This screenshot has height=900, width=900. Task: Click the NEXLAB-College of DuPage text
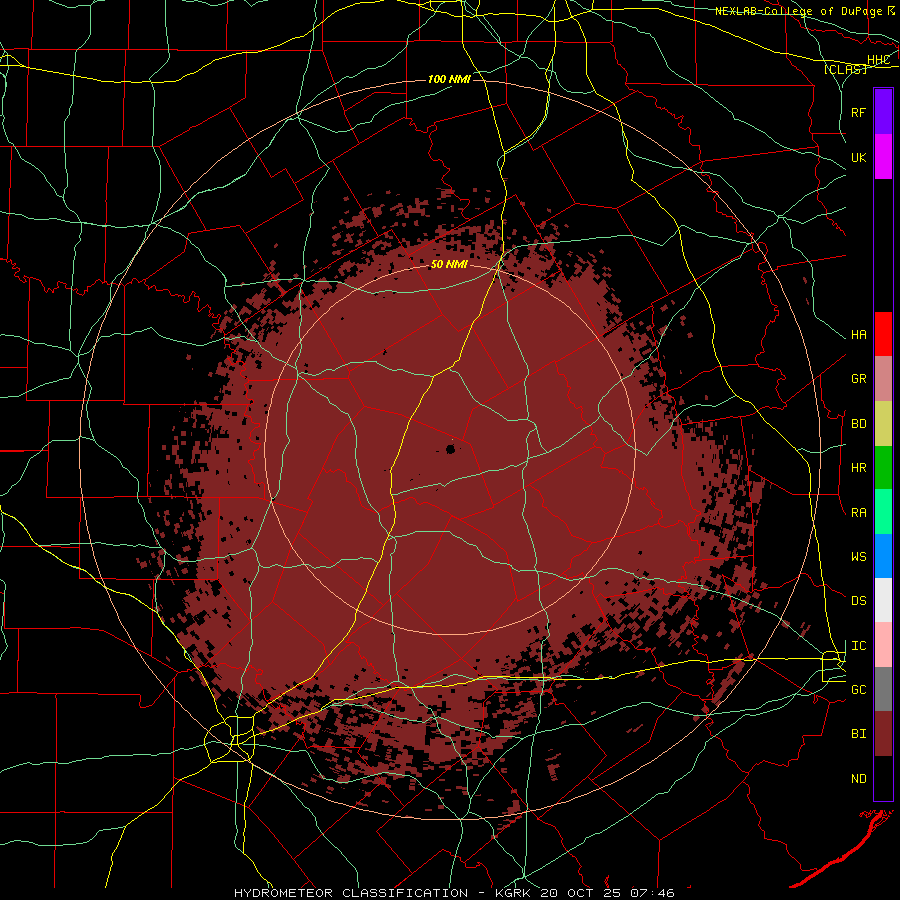tap(800, 11)
